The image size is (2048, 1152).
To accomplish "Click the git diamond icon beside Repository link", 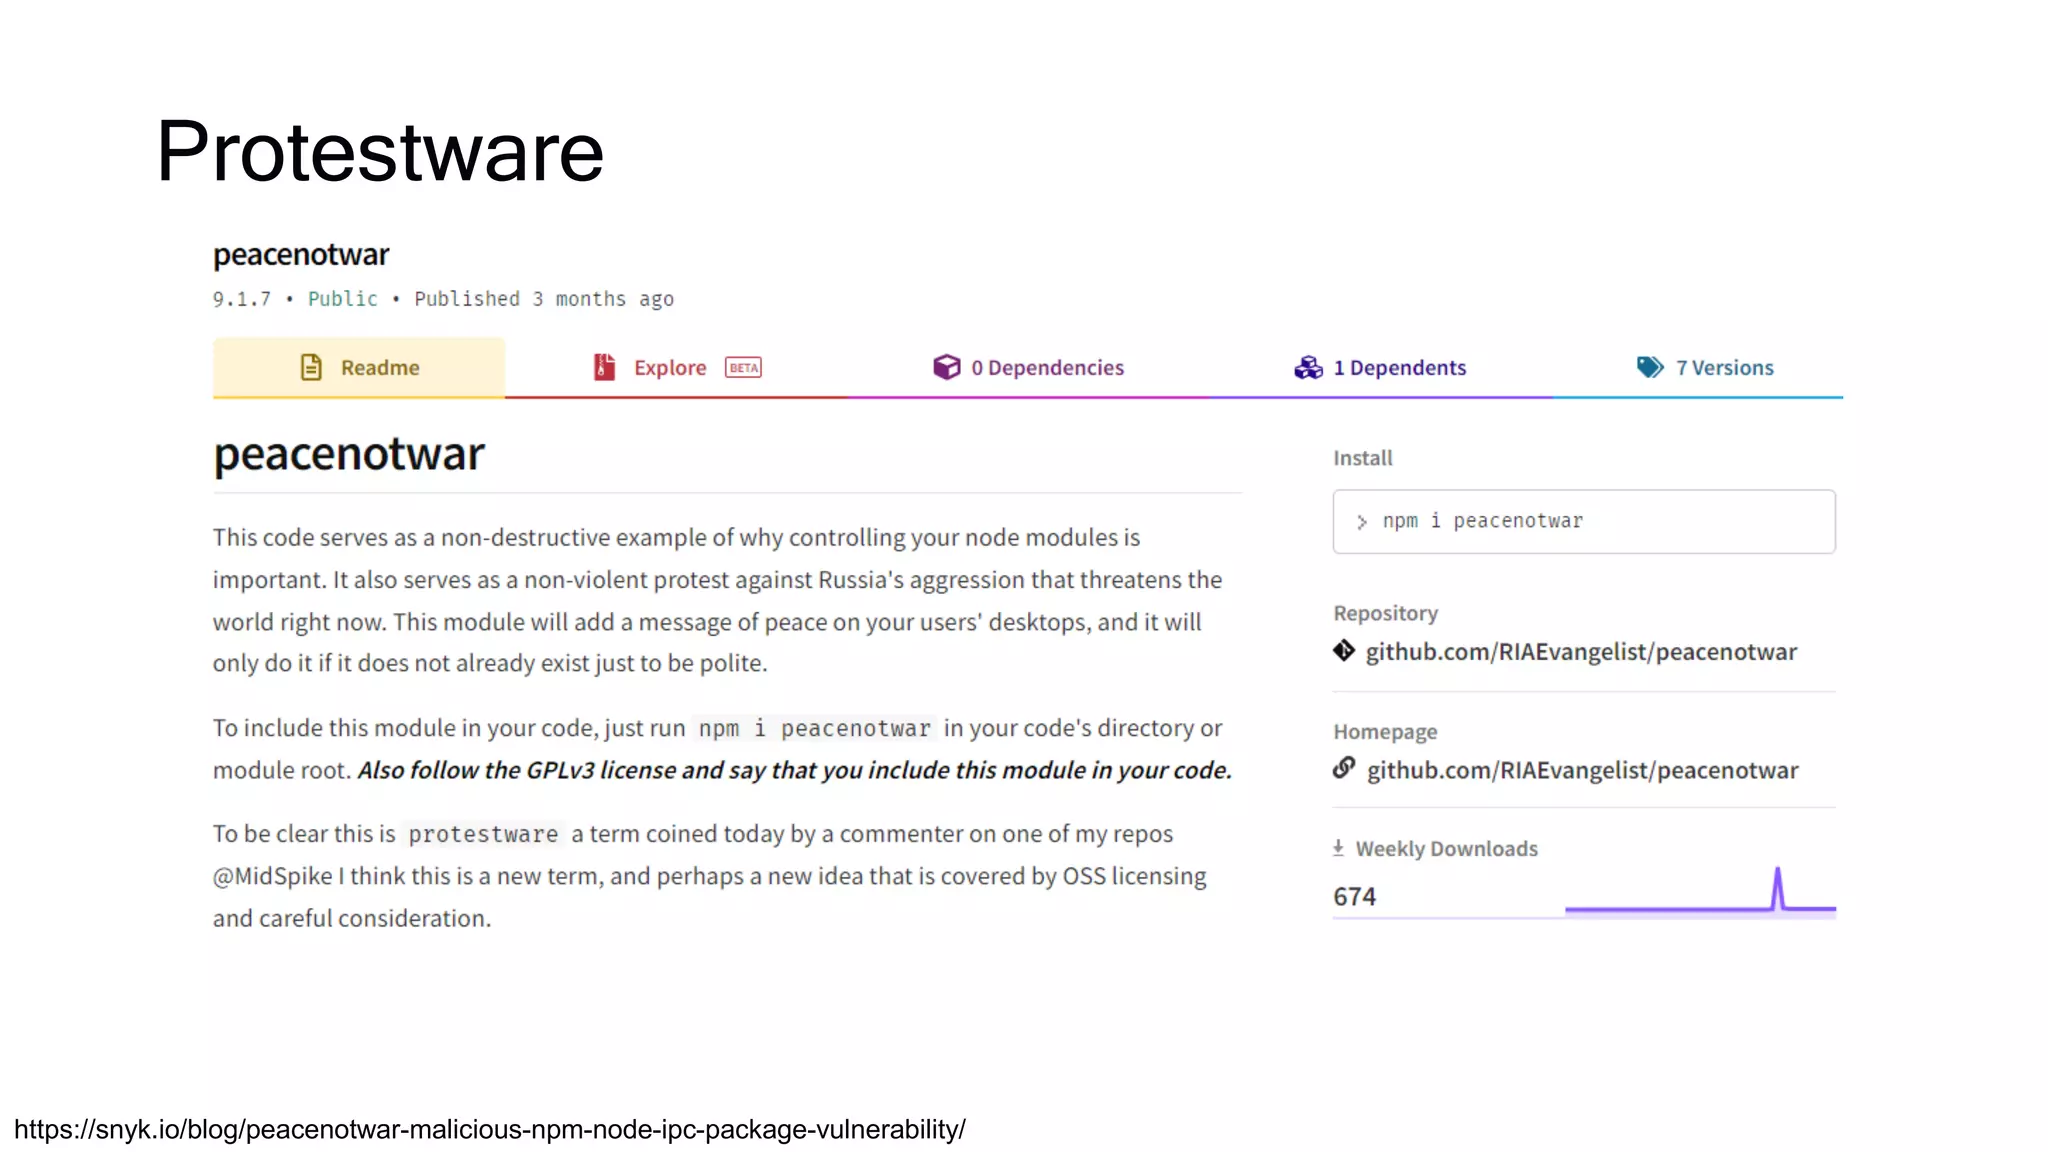I will (1344, 651).
